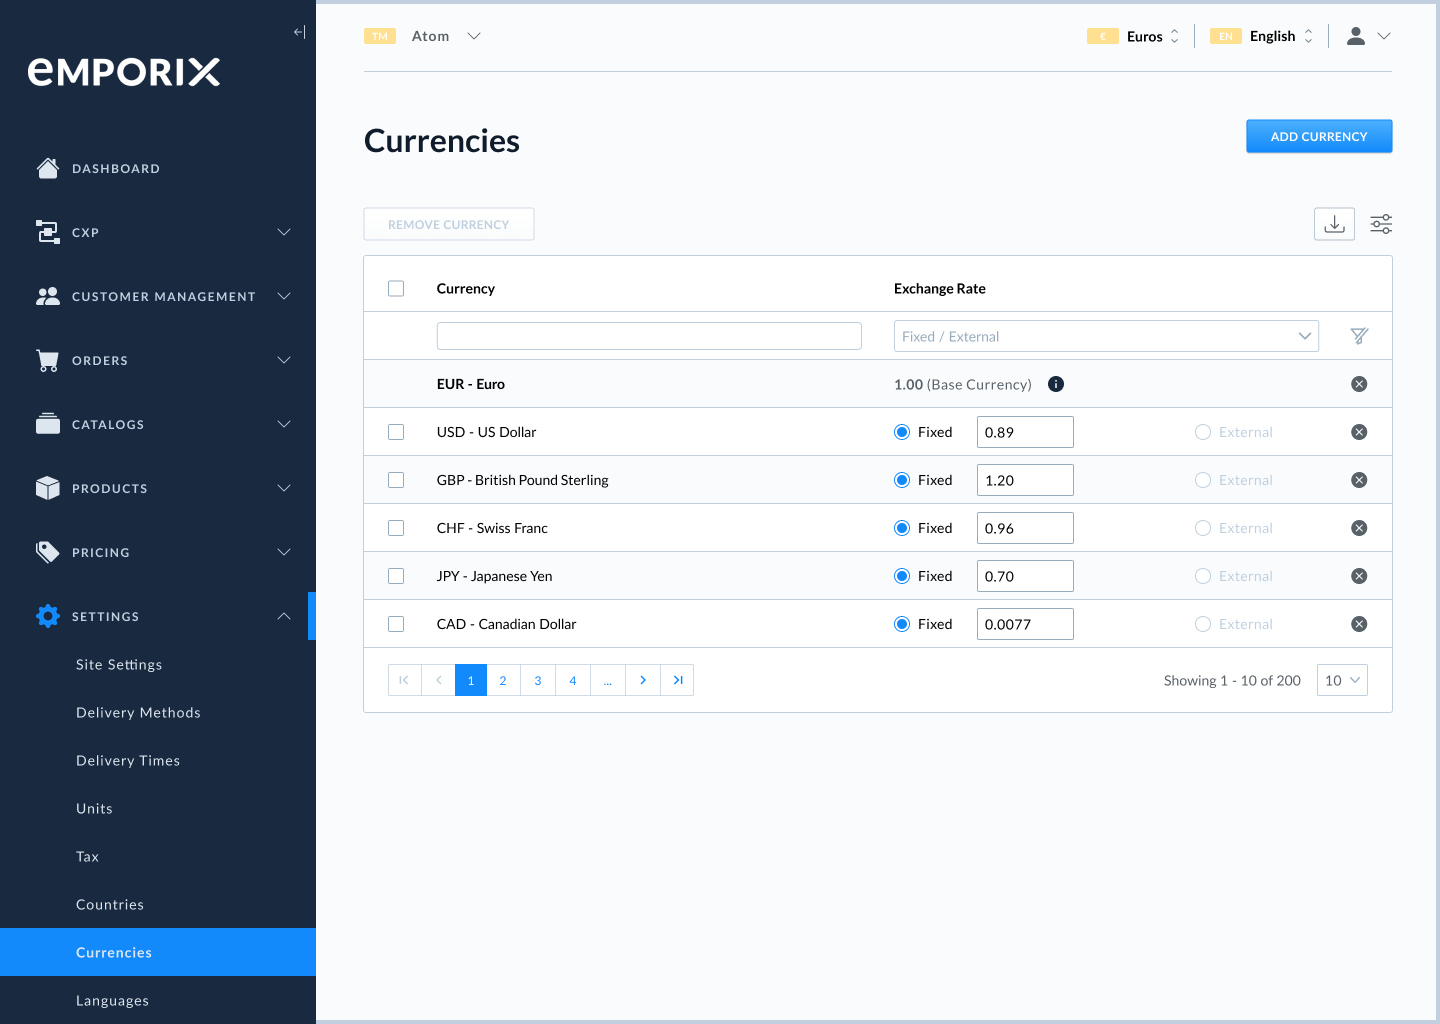Check the select-all checkbox in table header
Image resolution: width=1440 pixels, height=1024 pixels.
click(x=396, y=288)
